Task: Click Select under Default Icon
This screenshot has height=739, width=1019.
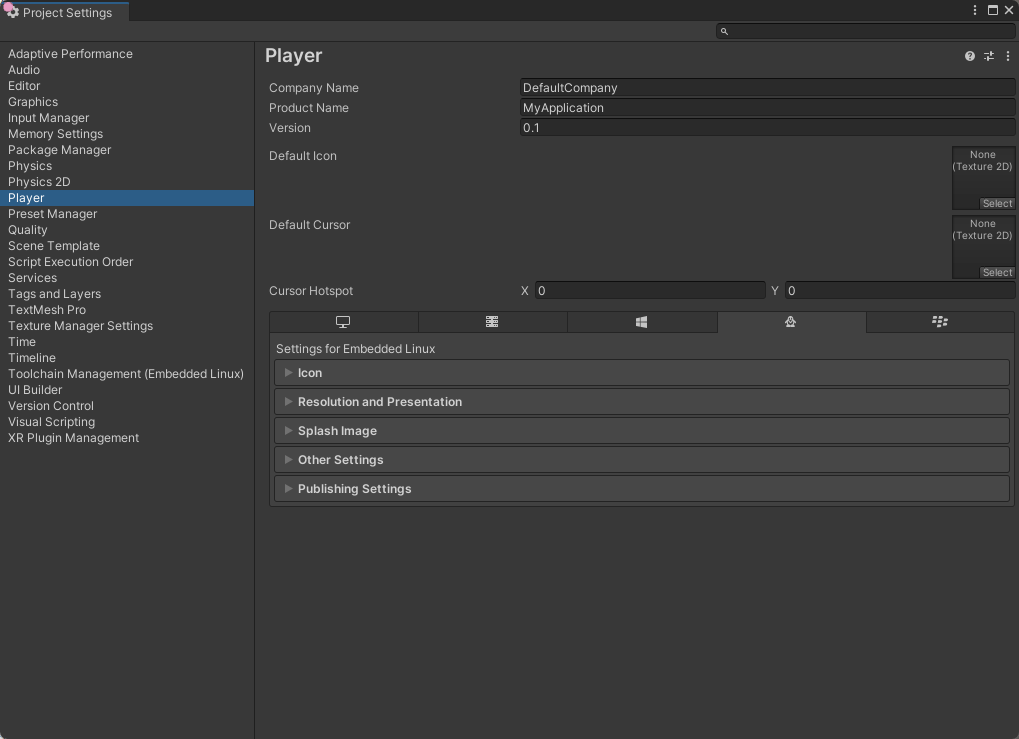Action: pyautogui.click(x=996, y=203)
